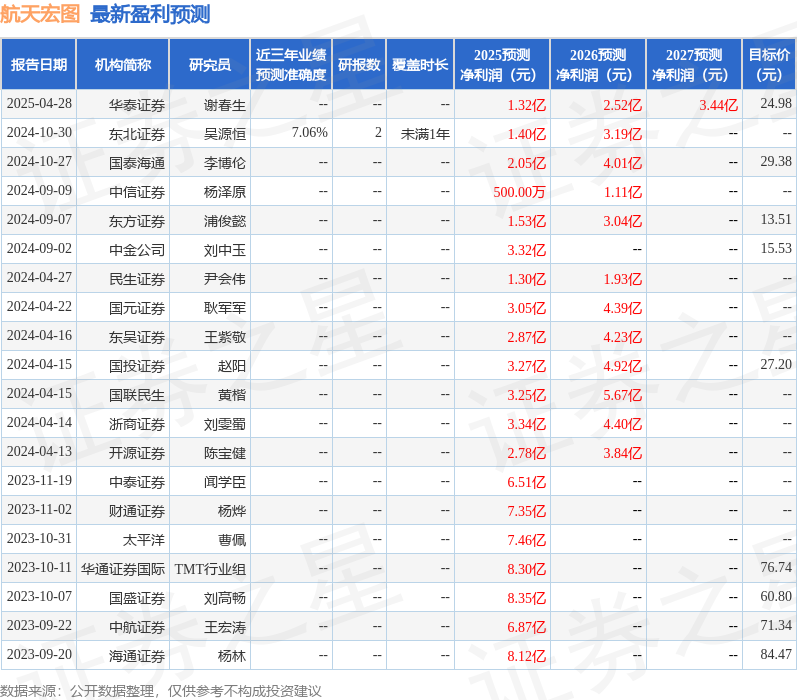
Task: Click the 研究员 column header
Action: (x=209, y=65)
